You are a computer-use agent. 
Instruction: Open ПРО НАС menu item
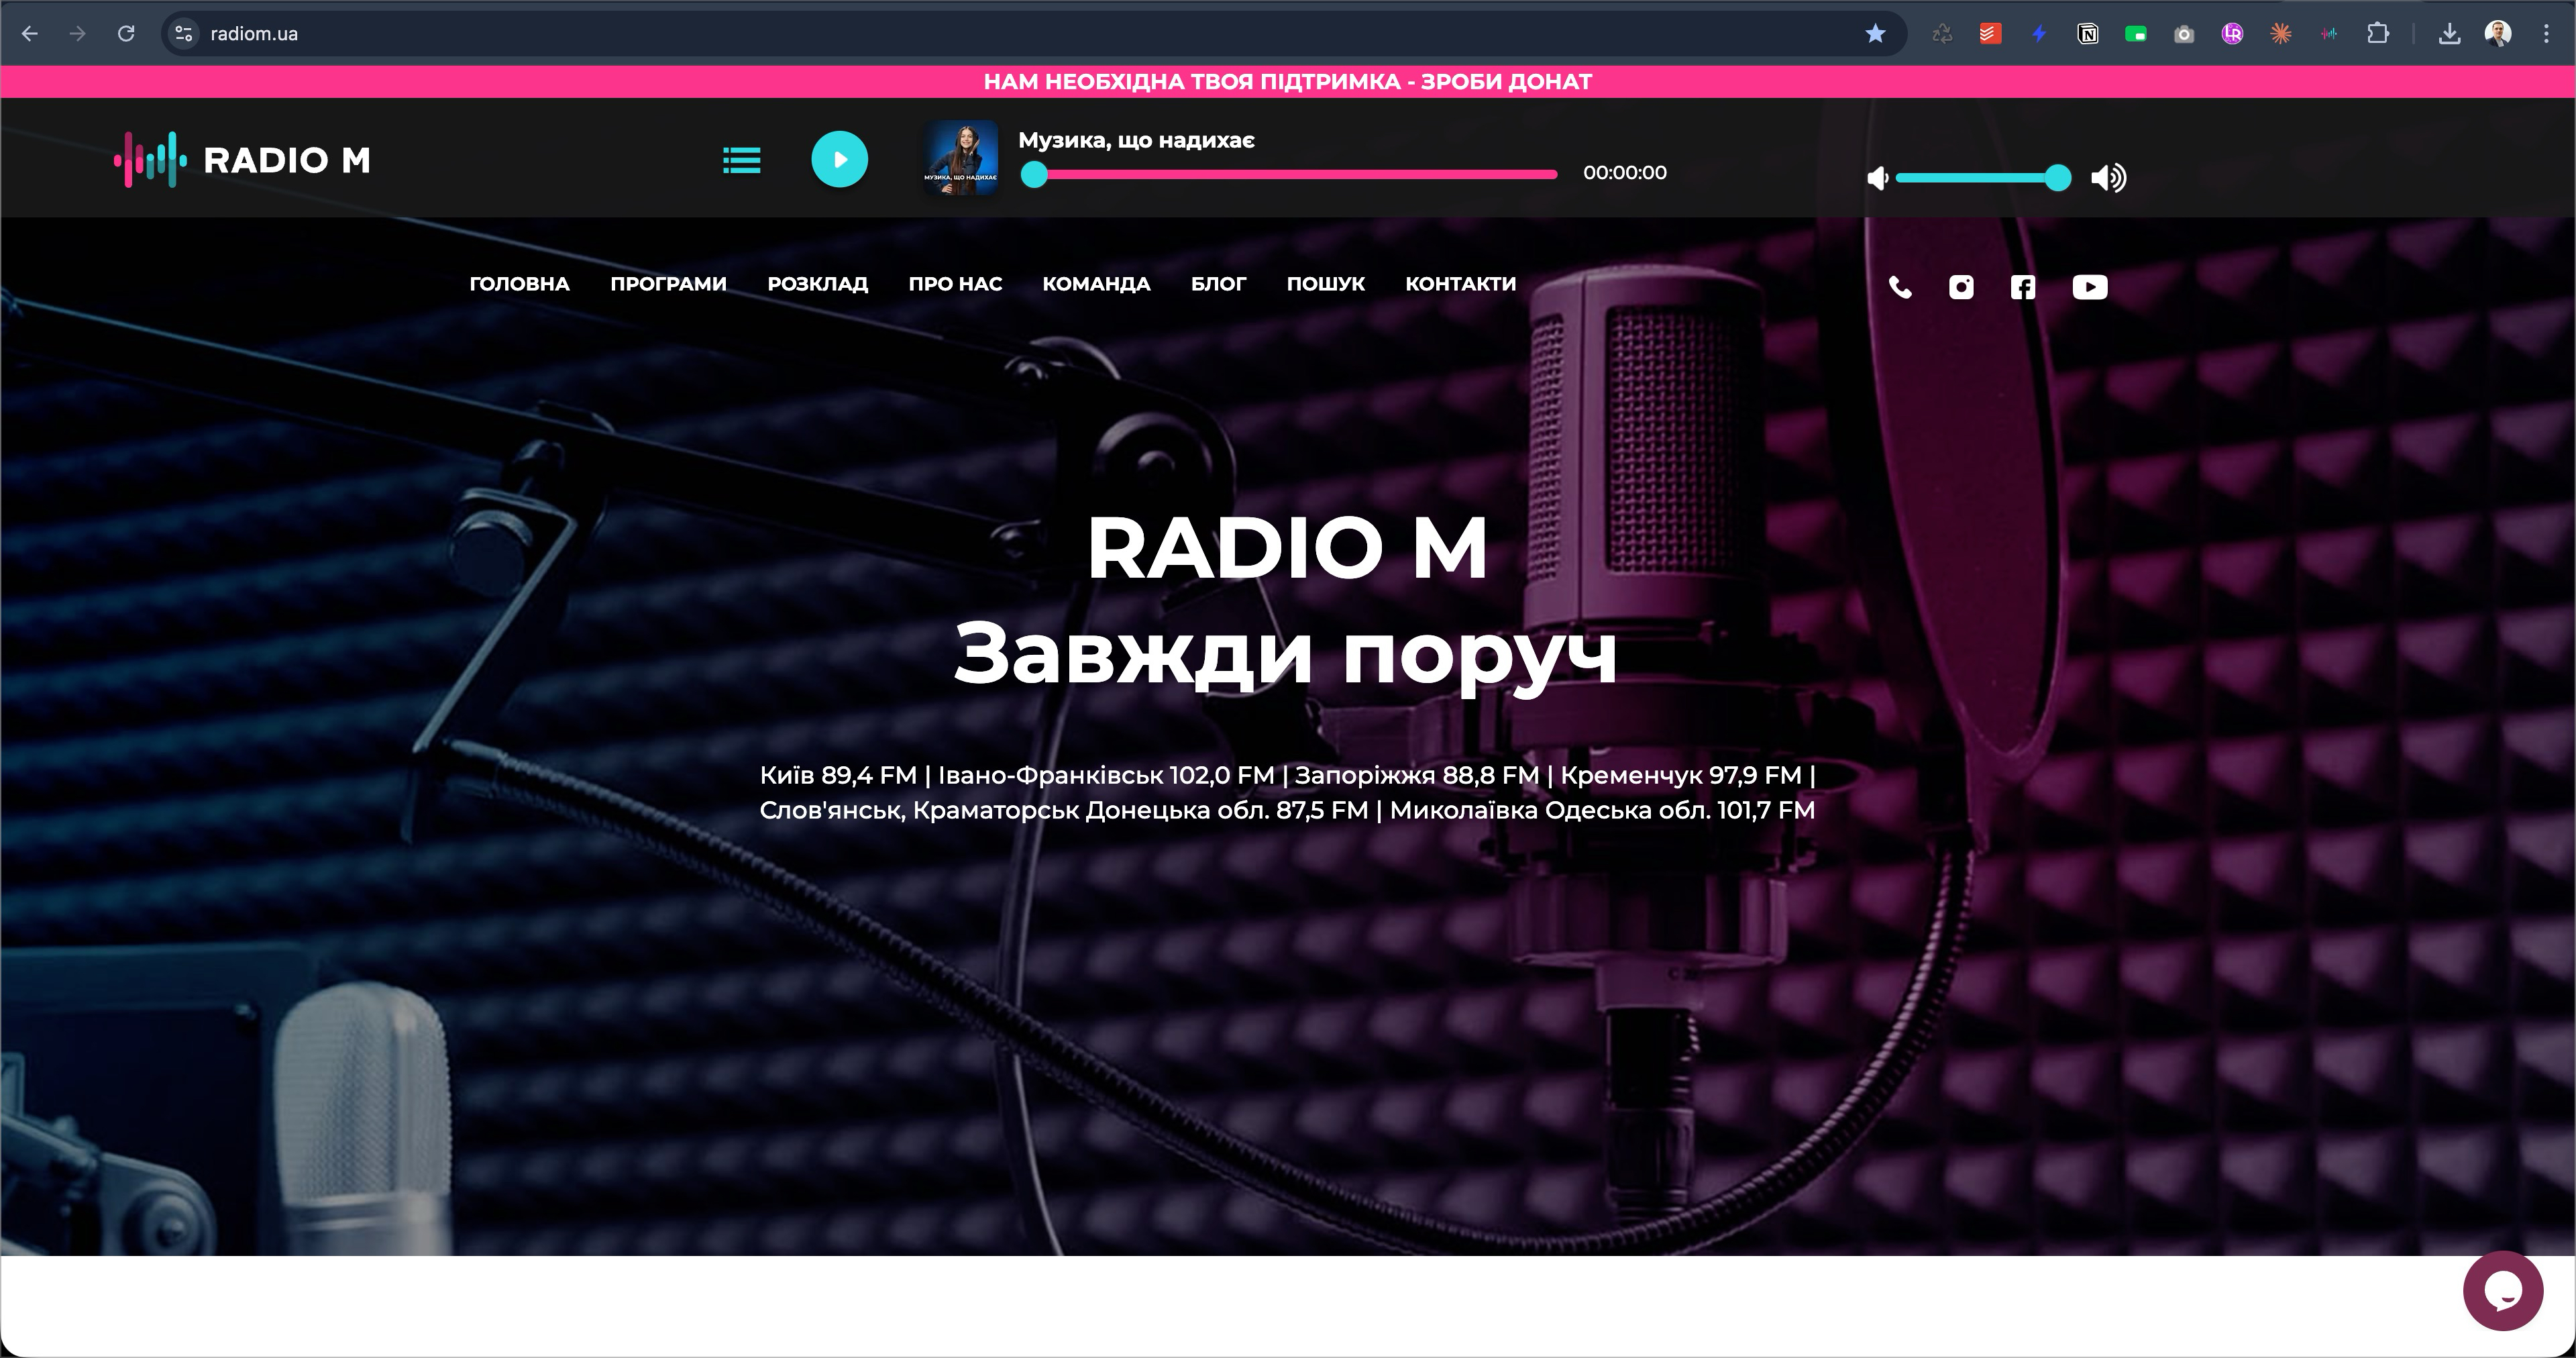coord(955,284)
